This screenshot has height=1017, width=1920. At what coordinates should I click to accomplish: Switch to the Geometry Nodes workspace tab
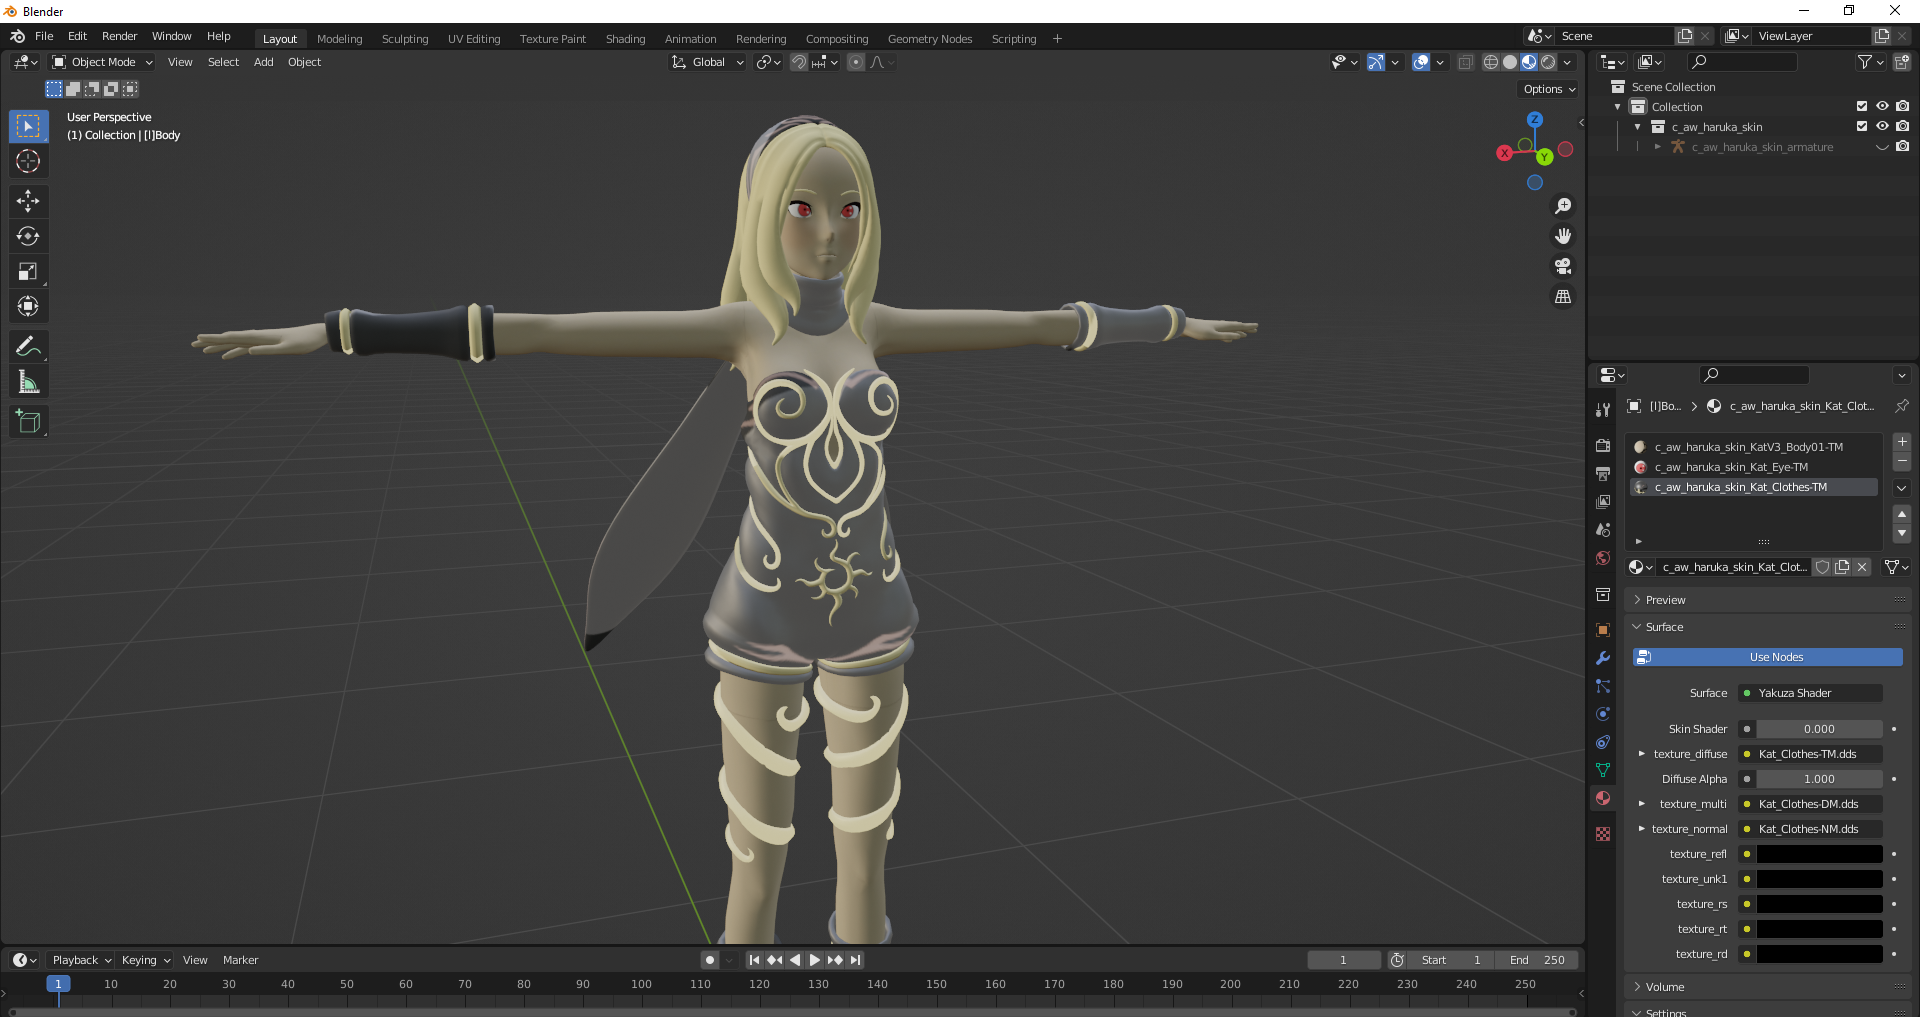[930, 39]
